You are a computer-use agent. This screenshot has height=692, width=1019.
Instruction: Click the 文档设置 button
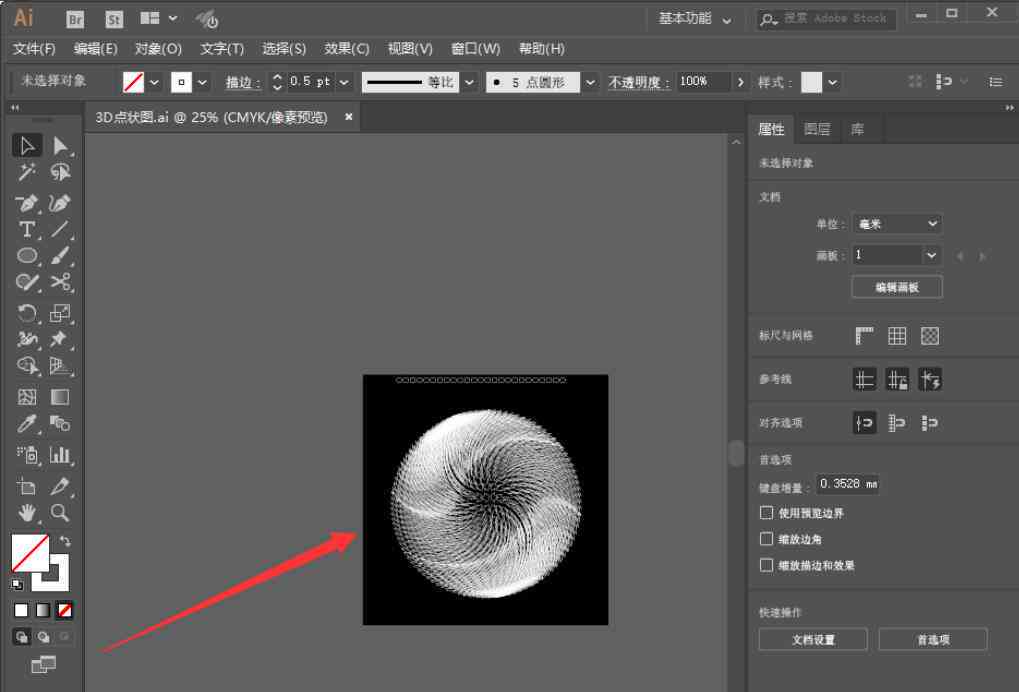tap(813, 639)
